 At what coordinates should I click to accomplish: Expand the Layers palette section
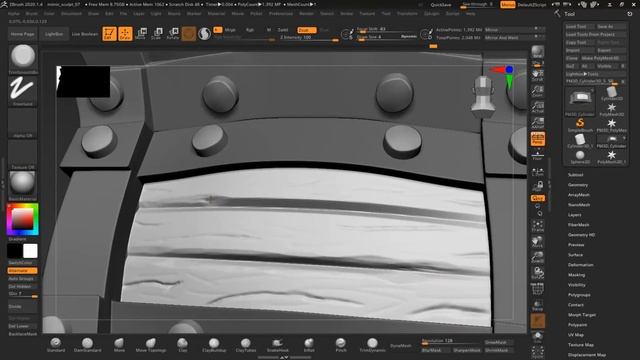coord(574,215)
